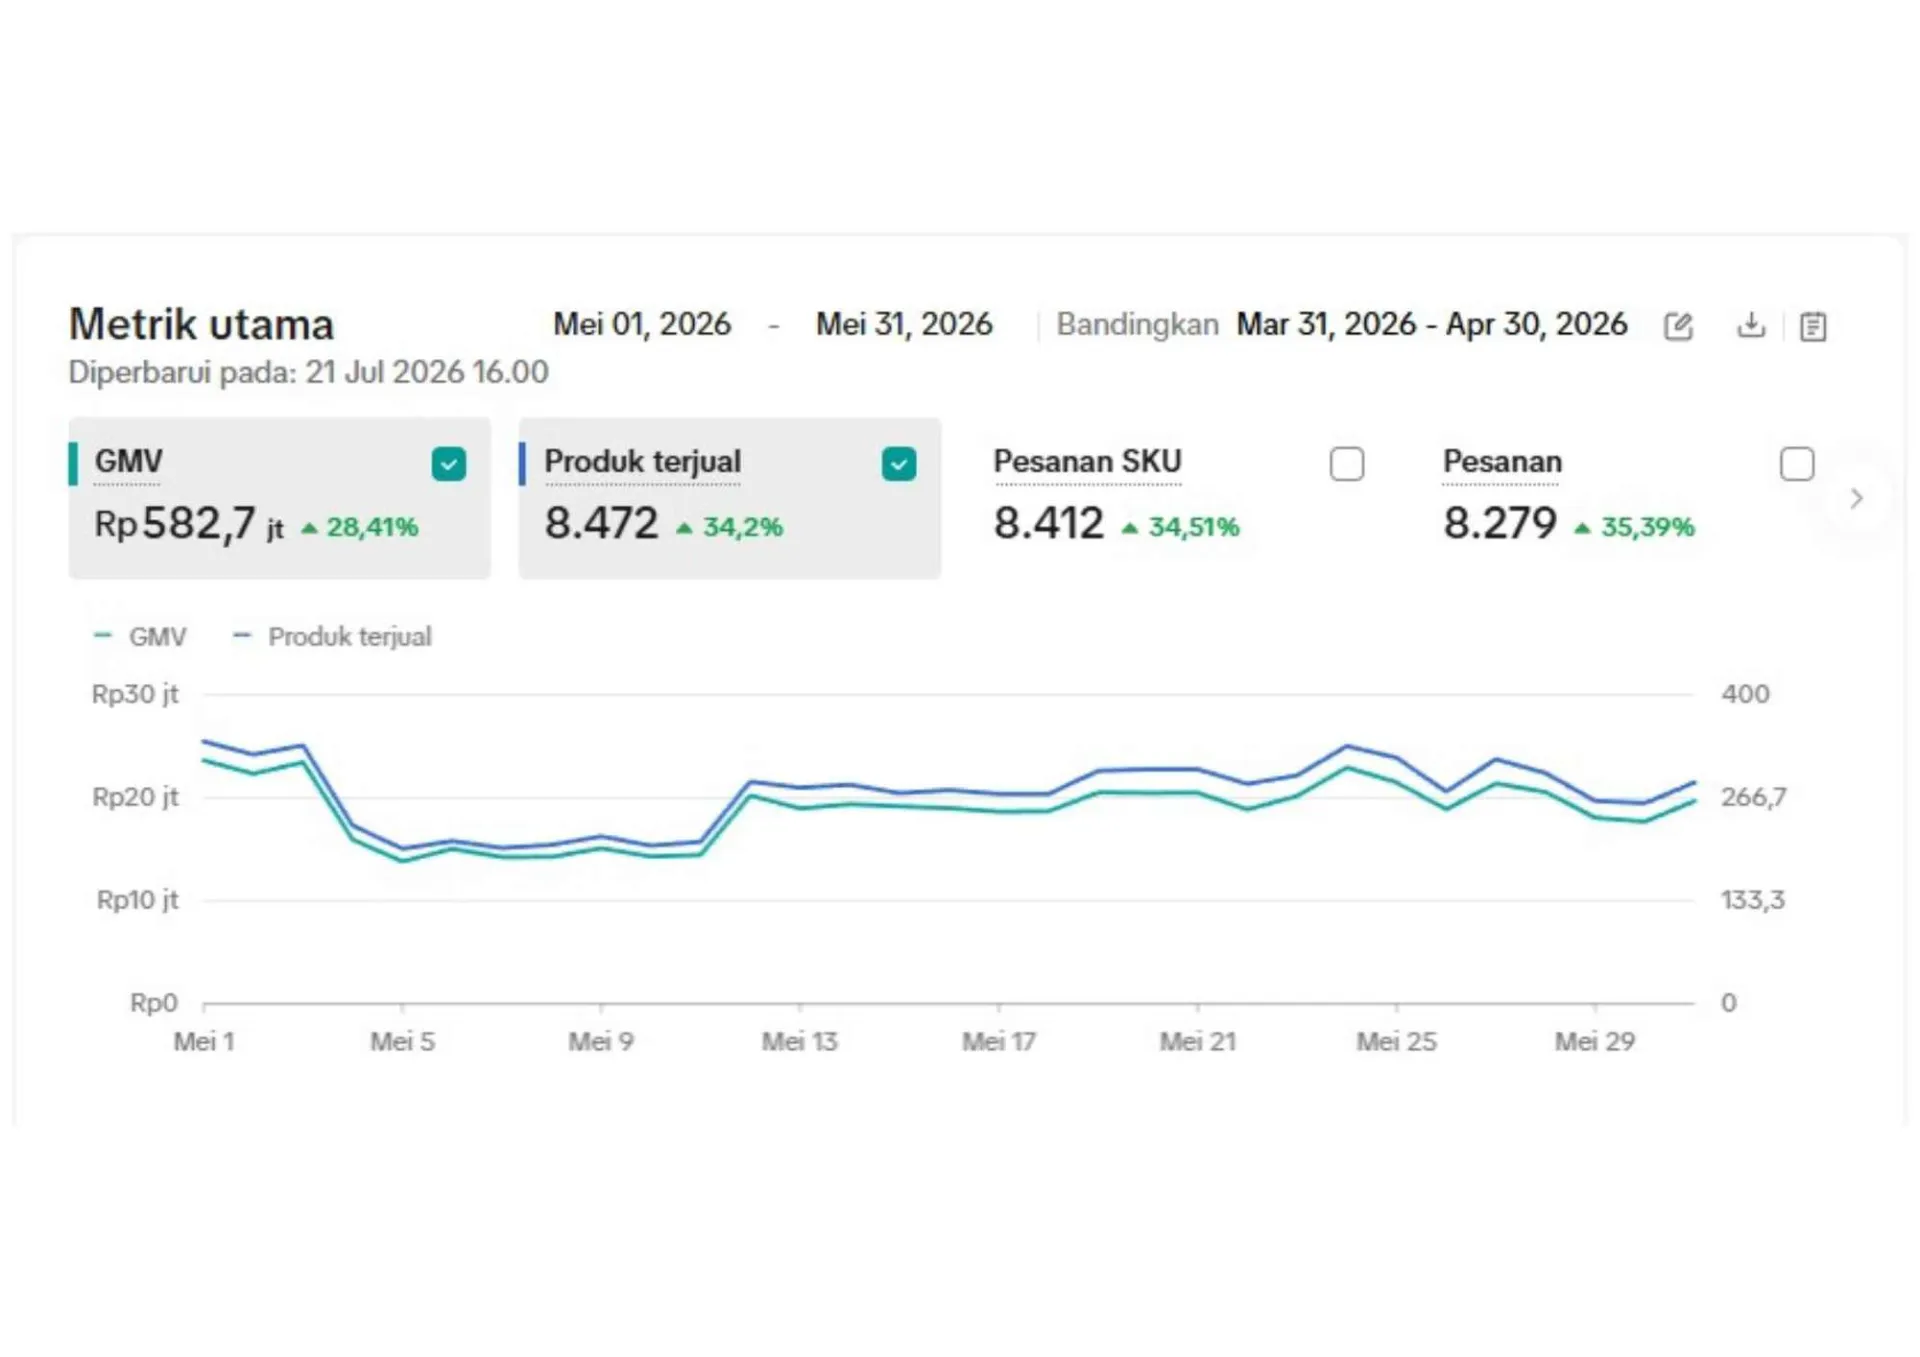Screen dimensions: 1920x1357
Task: Click the 266,7 right axis label
Action: (x=1753, y=797)
